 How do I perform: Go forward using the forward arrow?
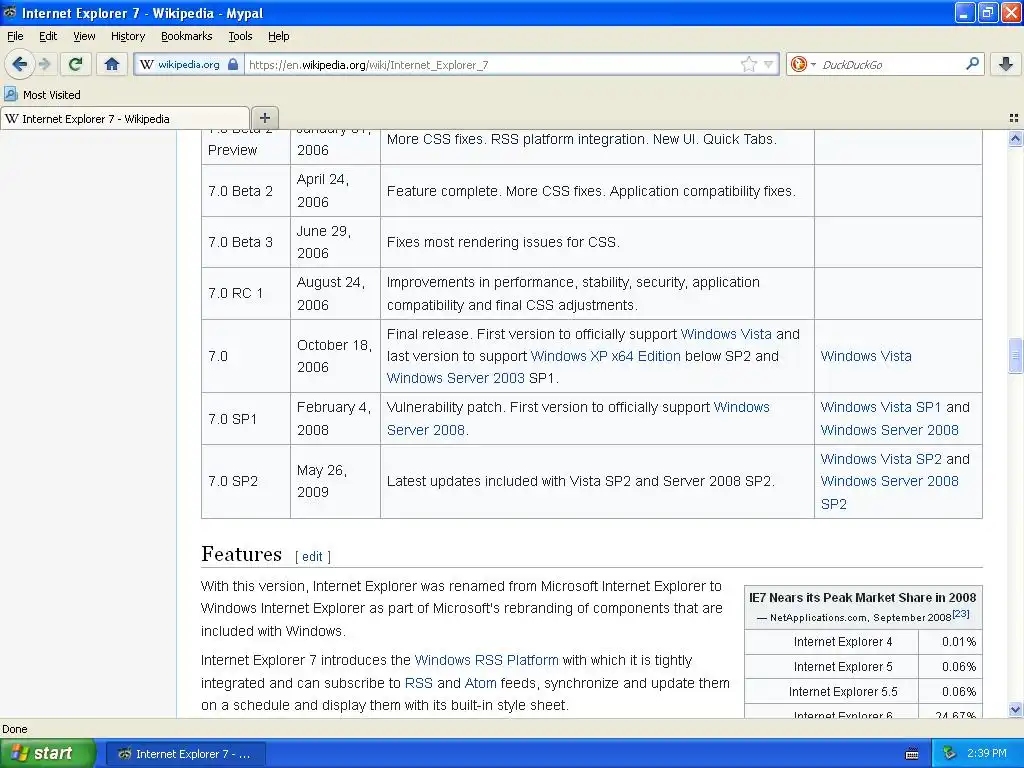point(44,64)
